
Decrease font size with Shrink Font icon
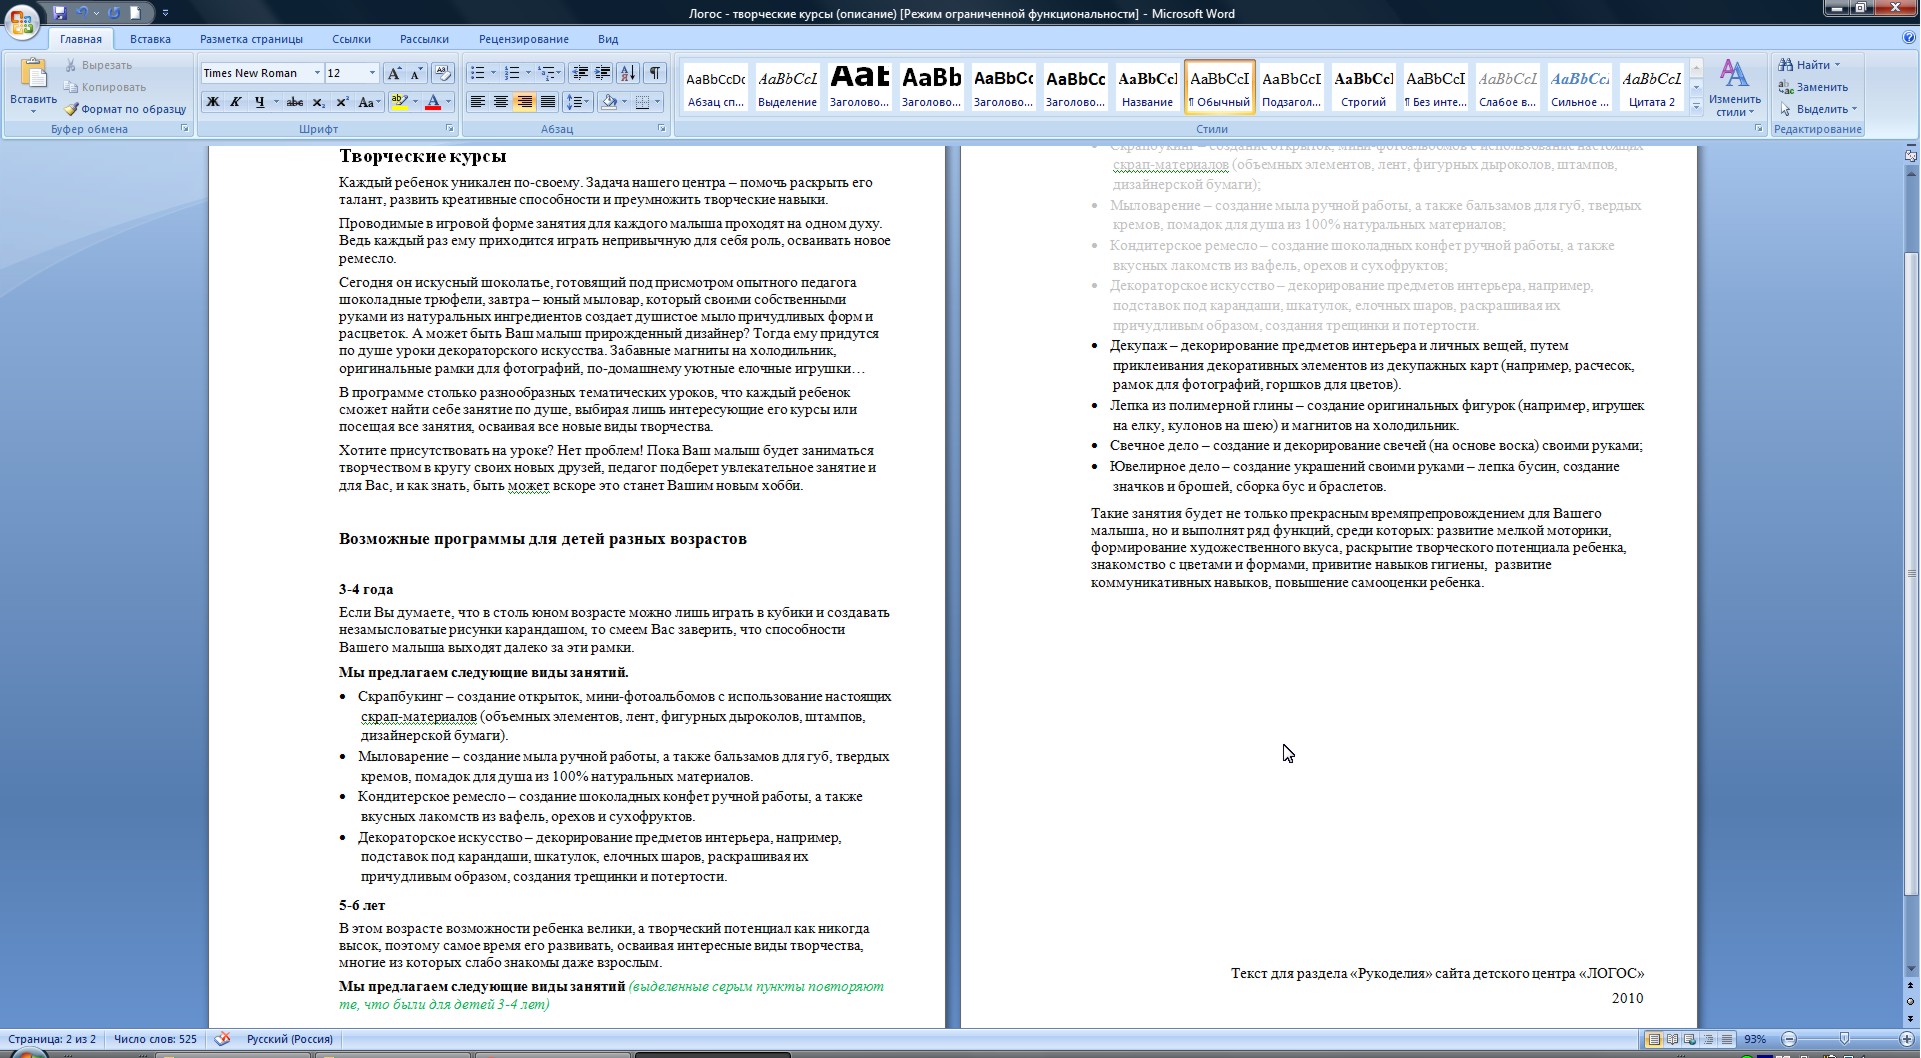(416, 73)
